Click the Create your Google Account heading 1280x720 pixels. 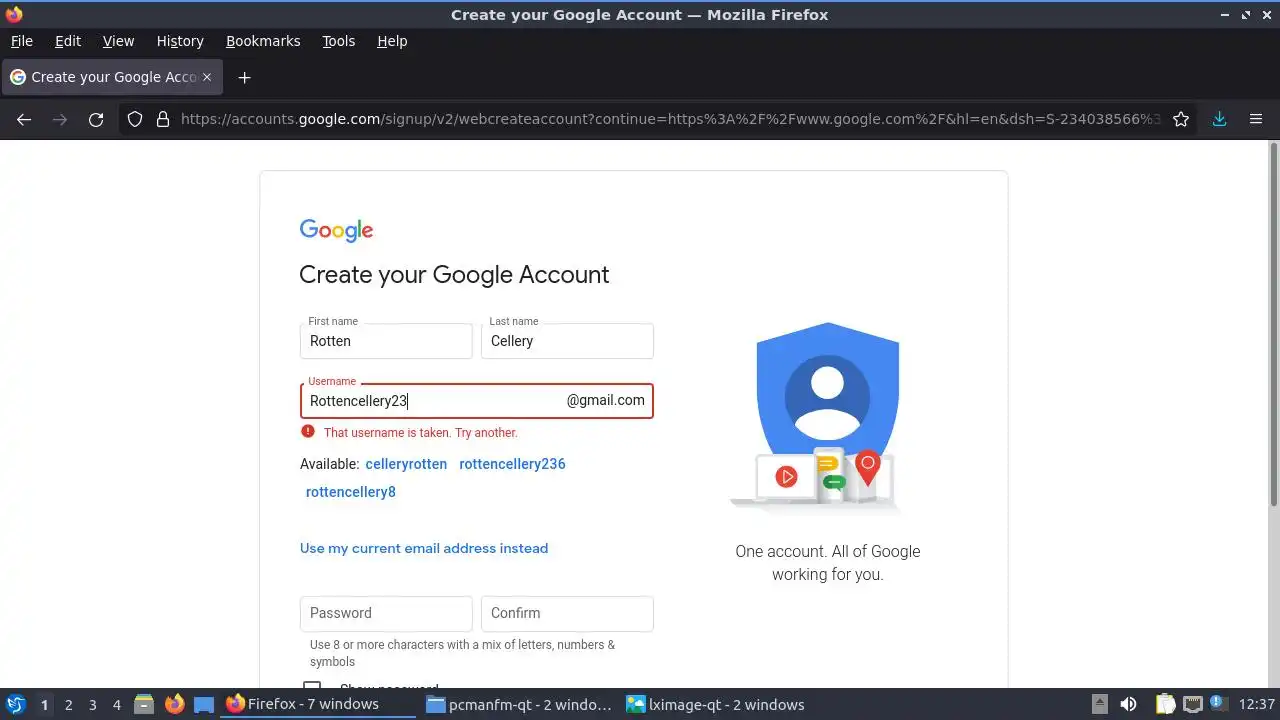tap(454, 275)
